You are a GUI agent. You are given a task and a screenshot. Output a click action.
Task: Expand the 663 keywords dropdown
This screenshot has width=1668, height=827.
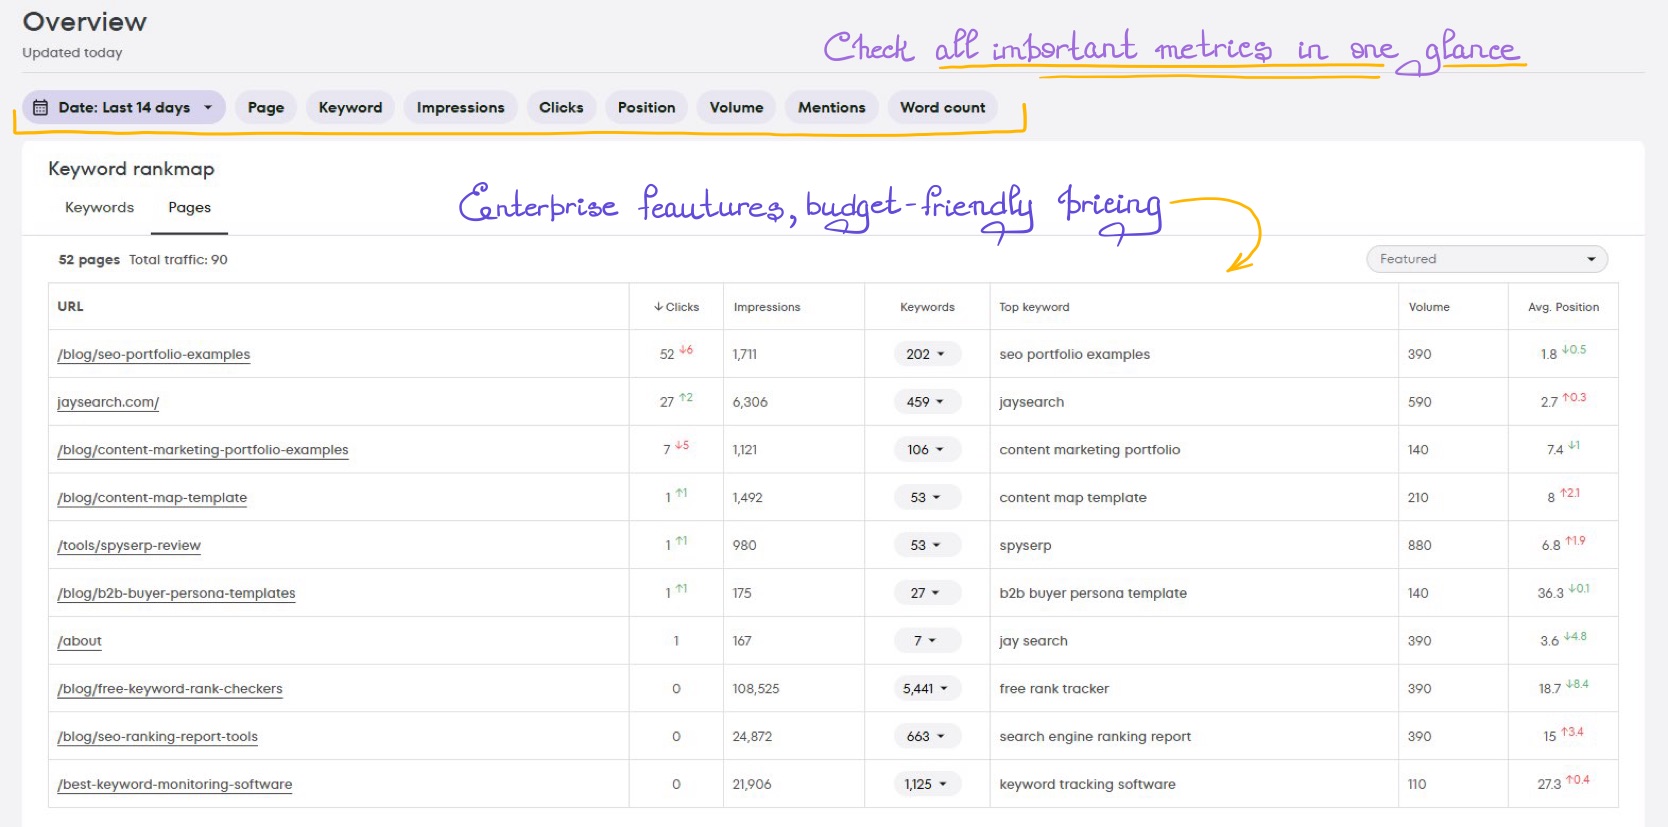pyautogui.click(x=927, y=737)
